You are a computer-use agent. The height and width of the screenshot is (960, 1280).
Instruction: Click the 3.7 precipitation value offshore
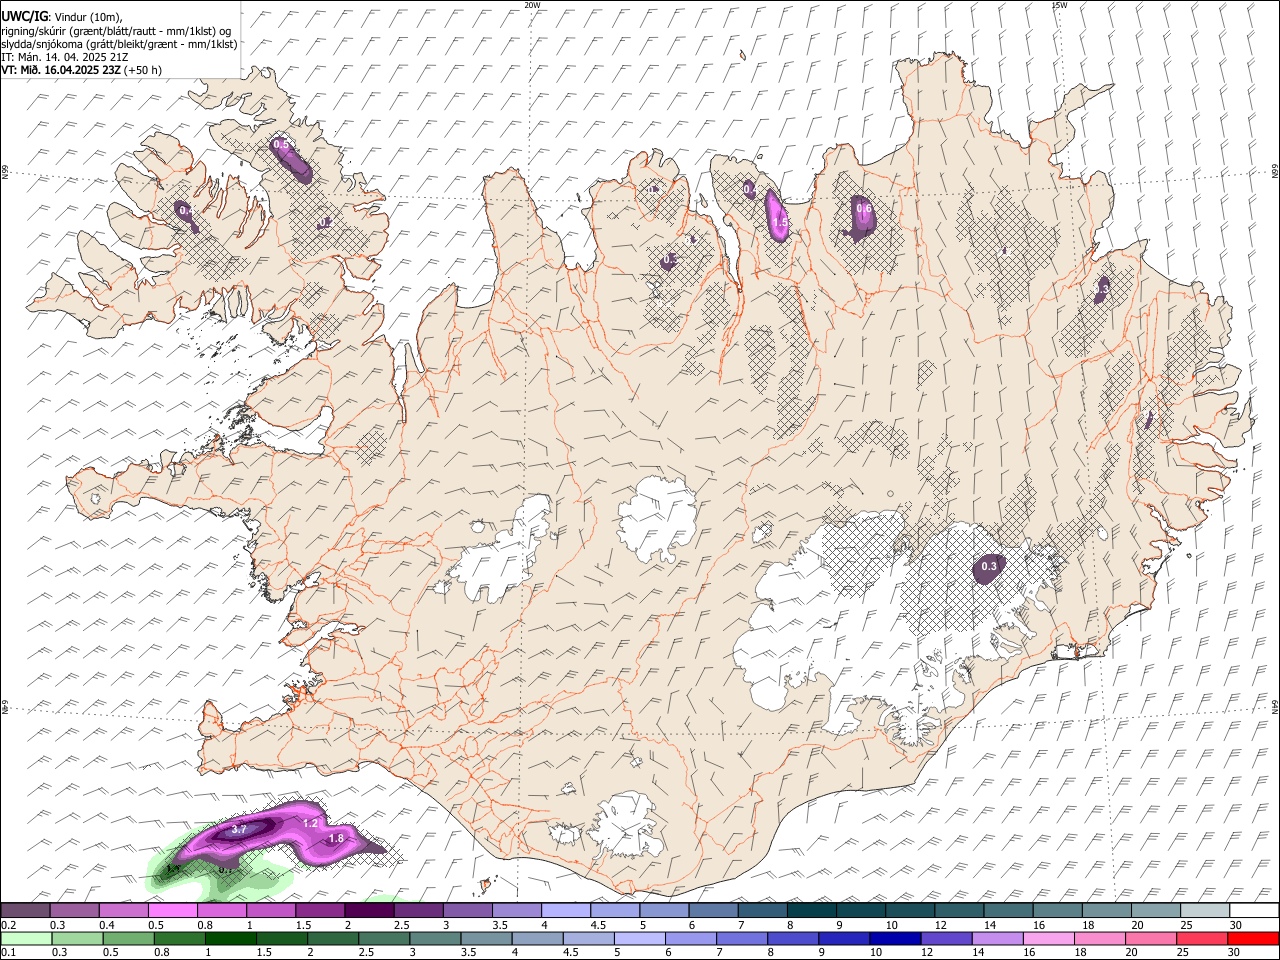point(239,830)
